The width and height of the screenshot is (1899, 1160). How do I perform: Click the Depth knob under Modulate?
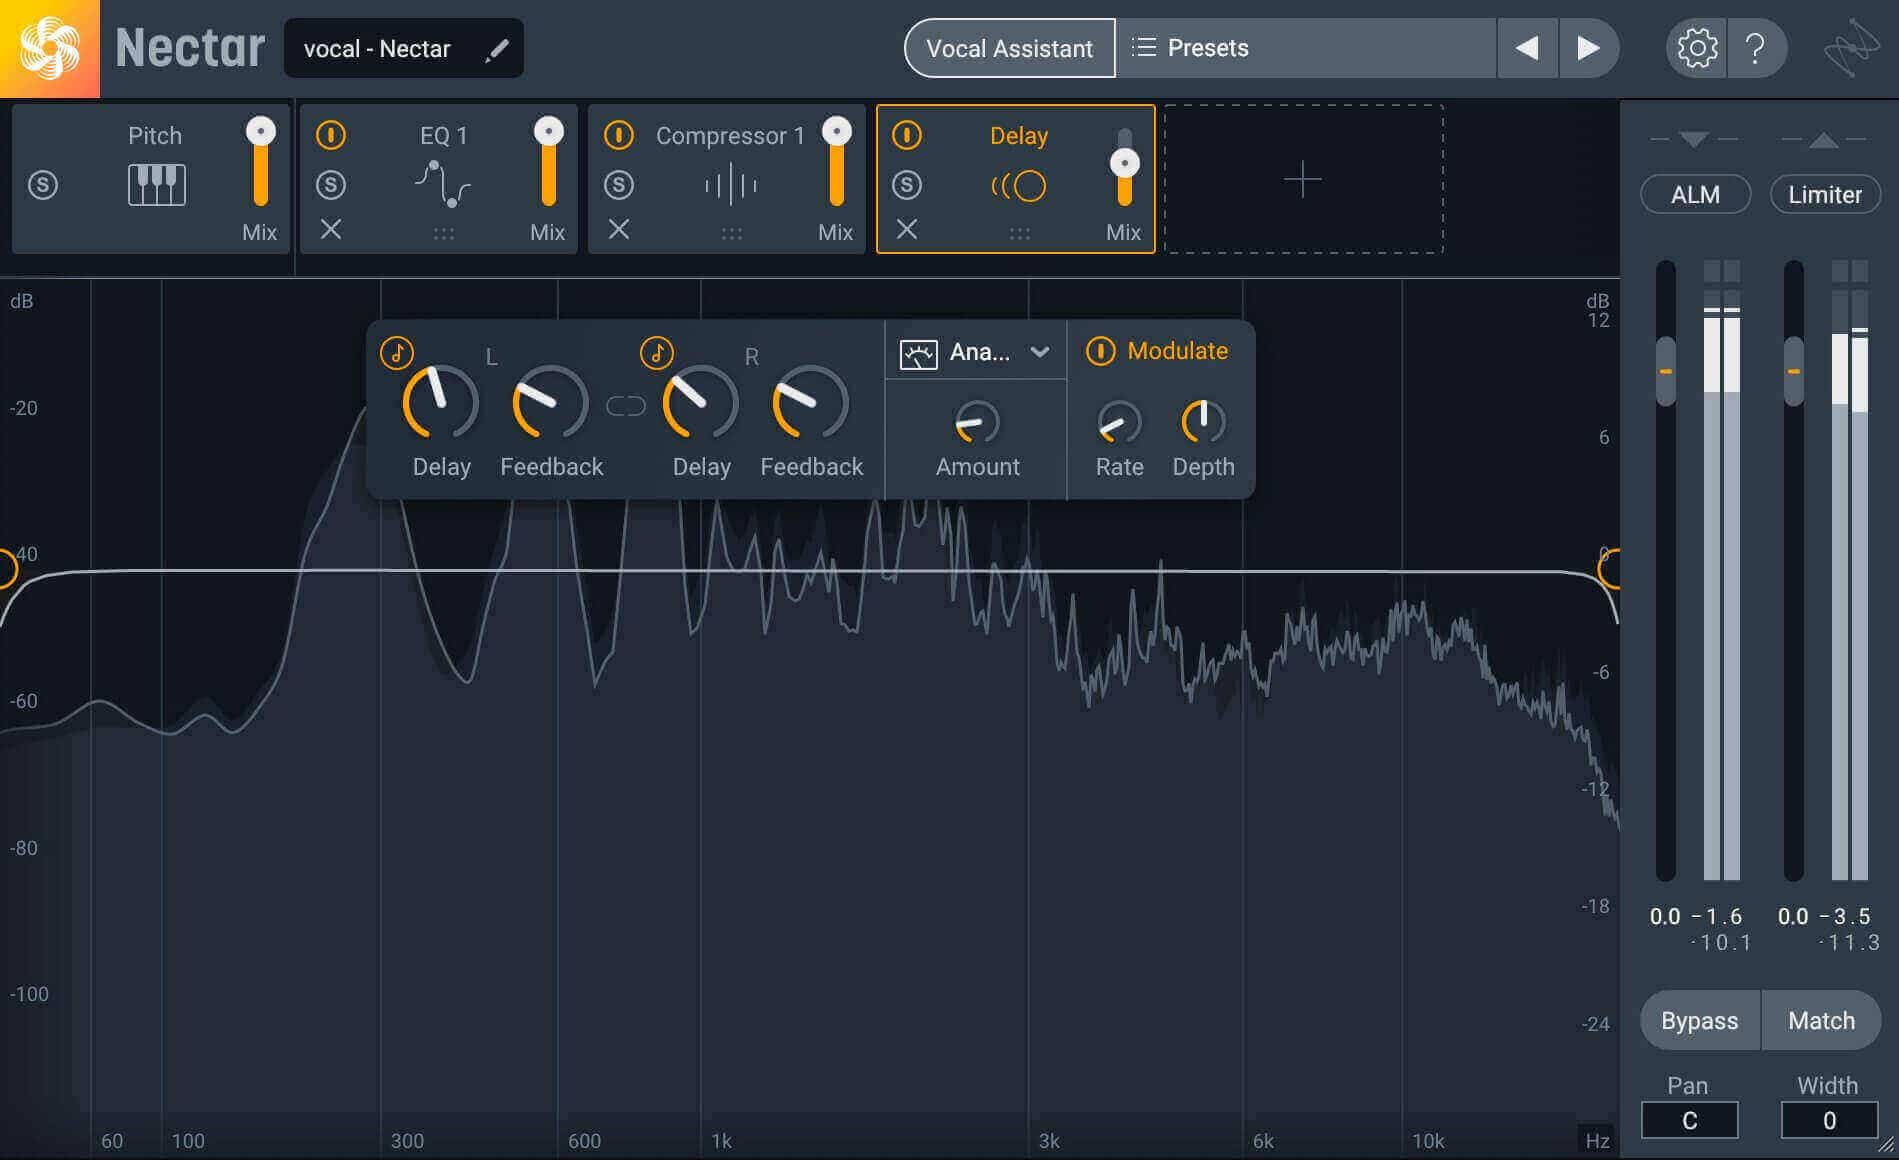[x=1203, y=422]
